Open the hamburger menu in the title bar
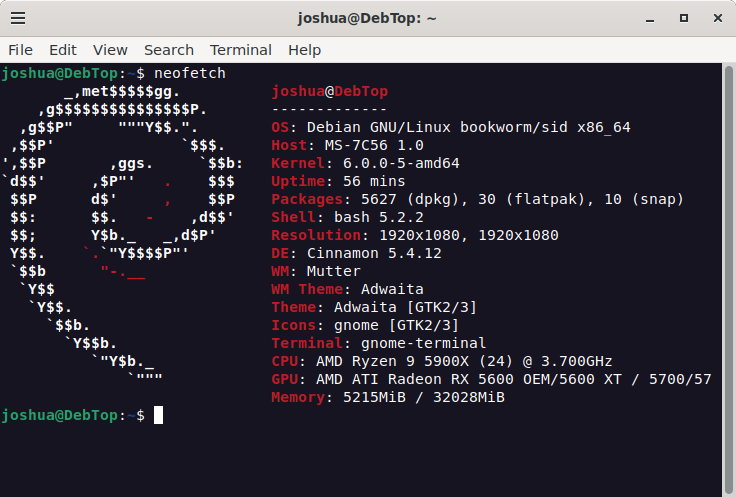The height and width of the screenshot is (497, 736). point(18,18)
